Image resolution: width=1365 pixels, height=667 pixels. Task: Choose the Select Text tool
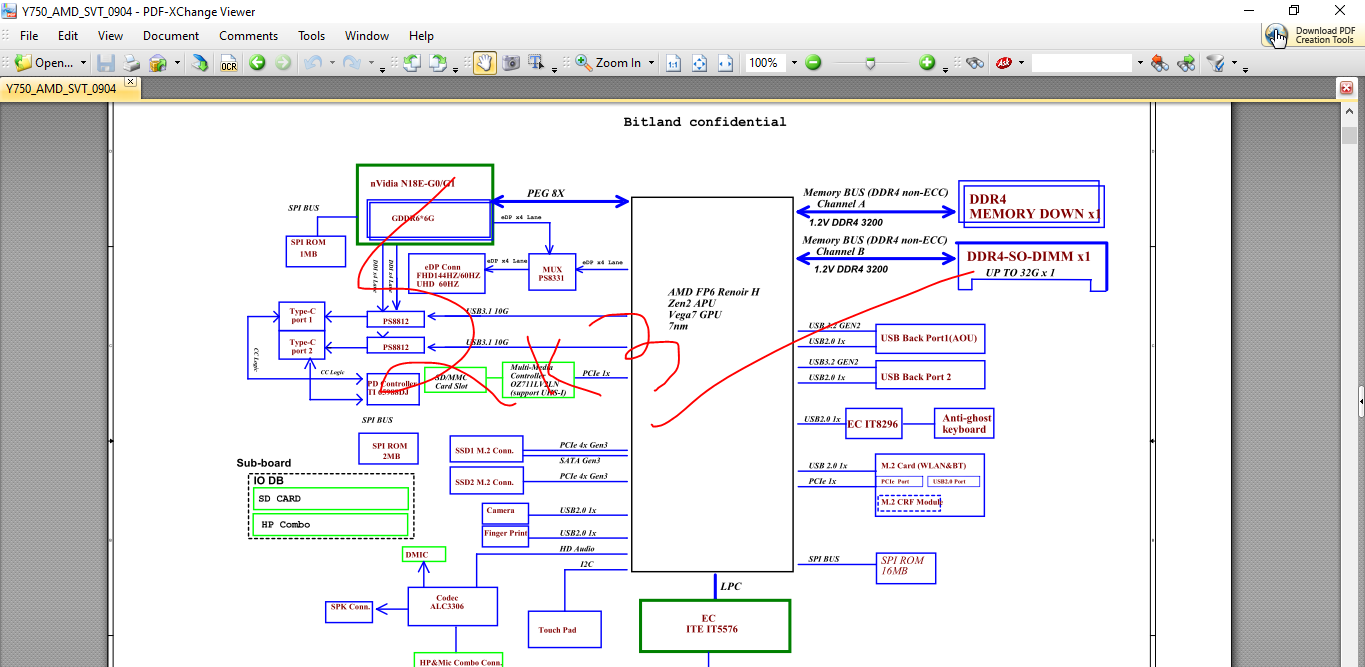[x=537, y=62]
